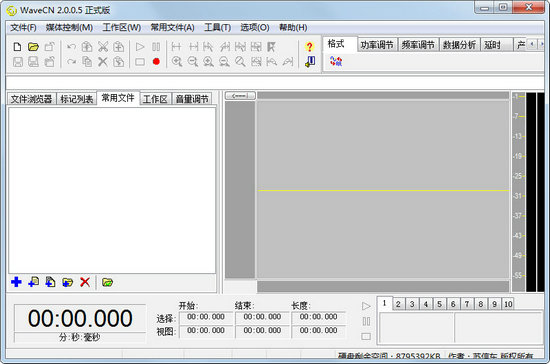Click the plain magnifier zoom icon
This screenshot has height=364, width=550.
[x=240, y=62]
